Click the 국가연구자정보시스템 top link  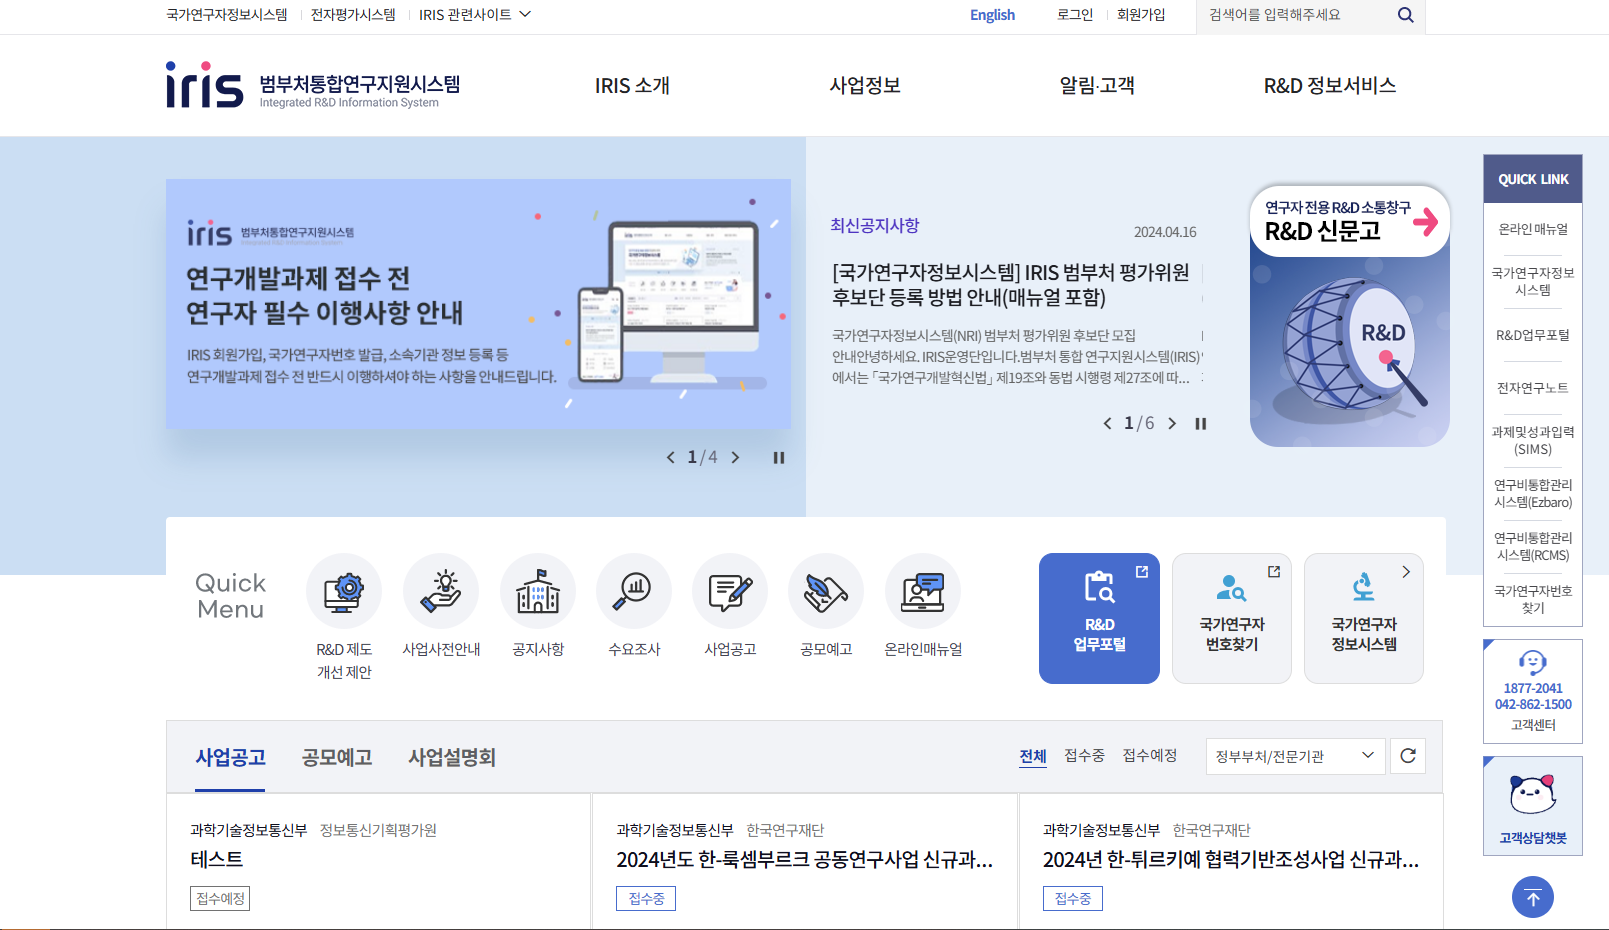pyautogui.click(x=227, y=15)
